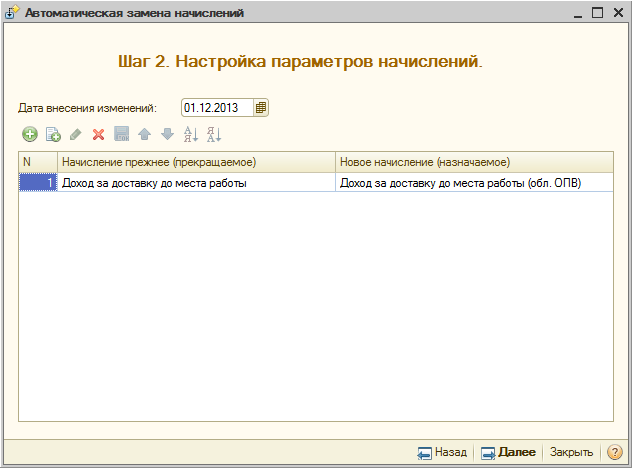Sort the table ascending
The image size is (632, 468).
(190, 134)
